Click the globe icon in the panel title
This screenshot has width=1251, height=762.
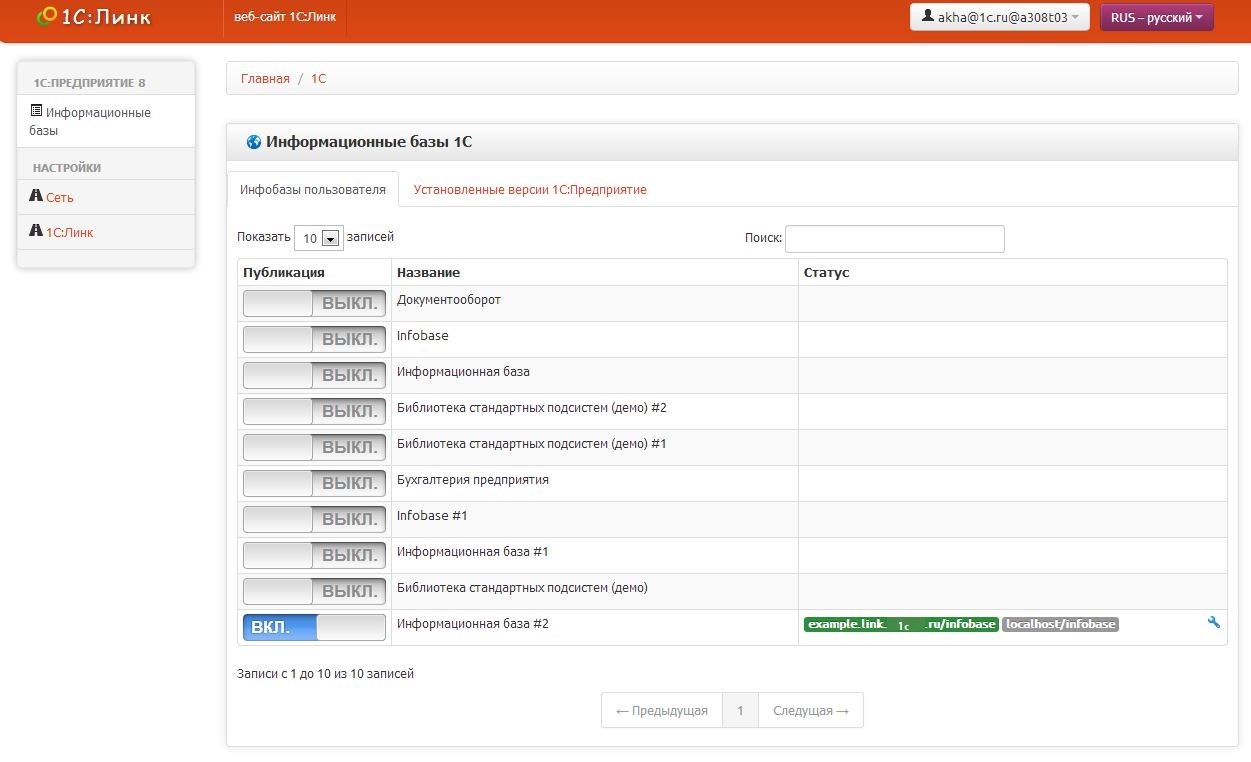point(253,142)
